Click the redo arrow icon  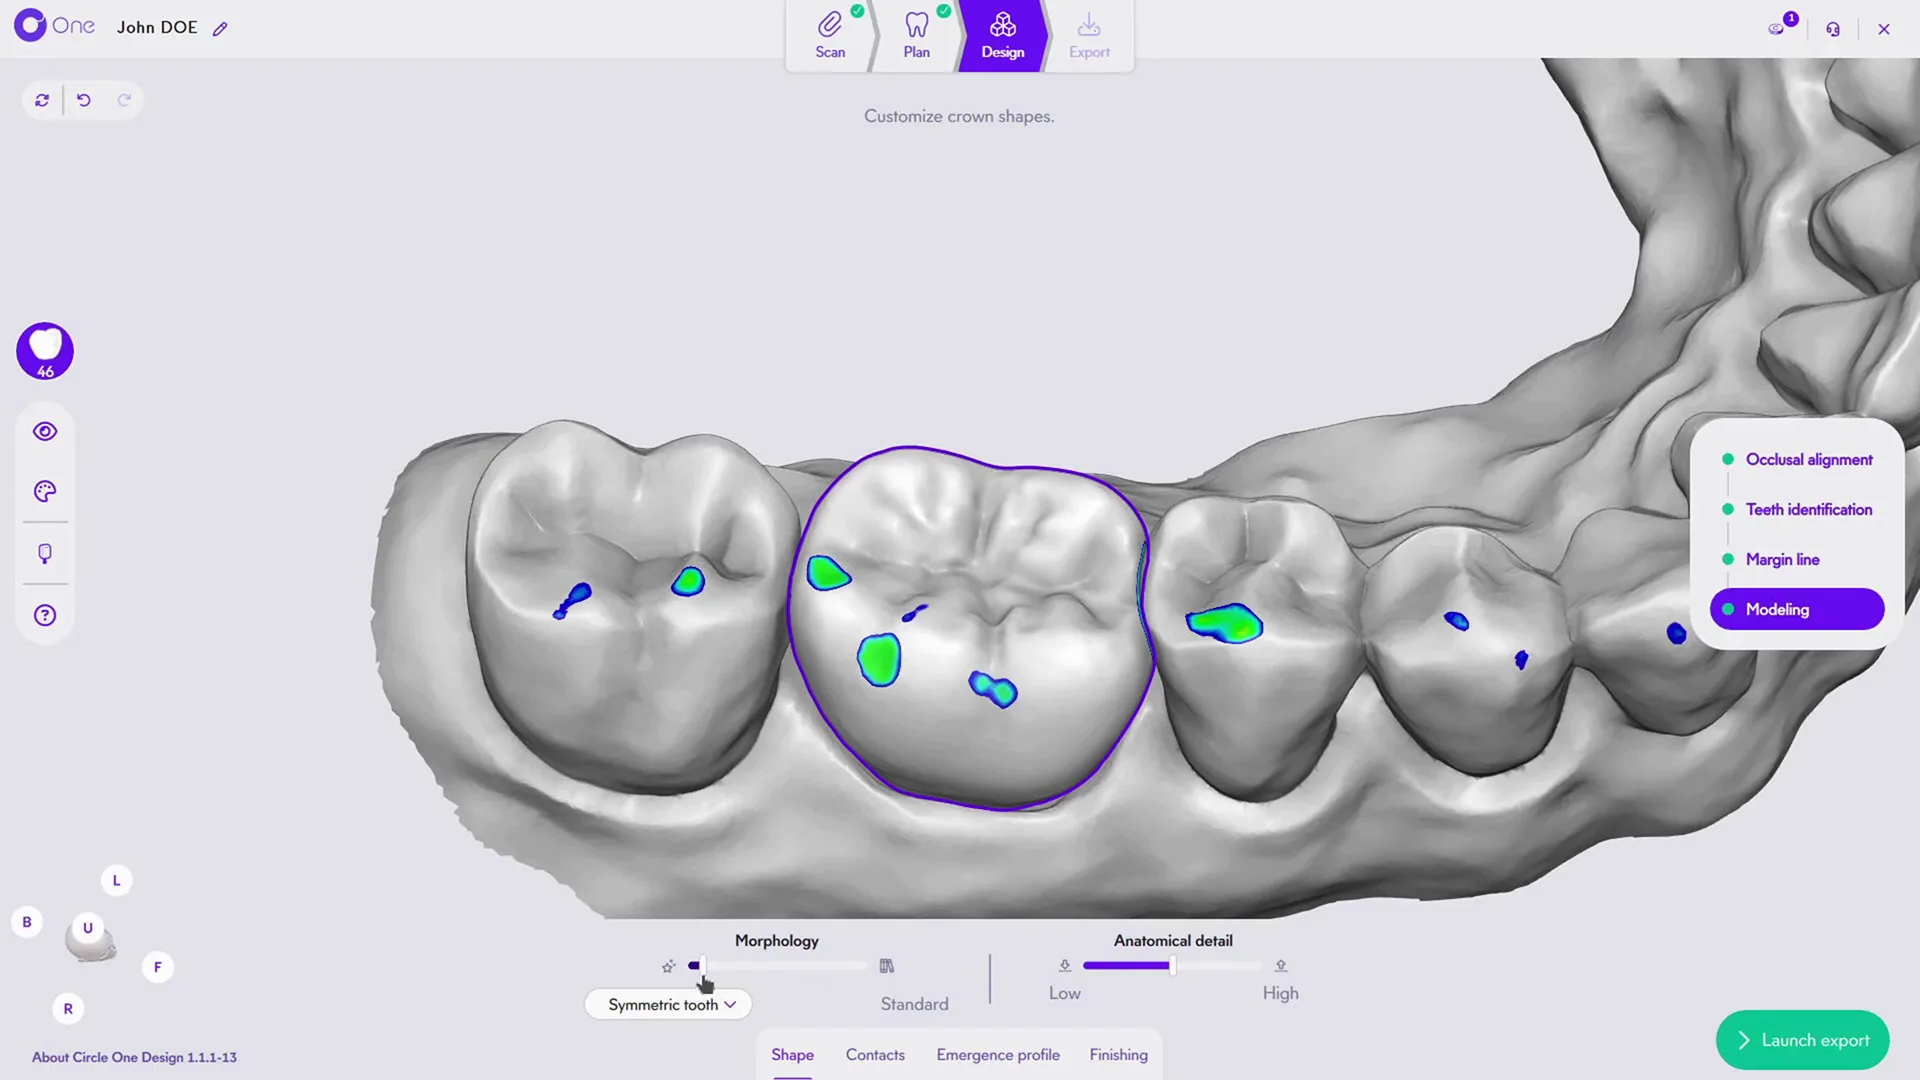tap(124, 100)
